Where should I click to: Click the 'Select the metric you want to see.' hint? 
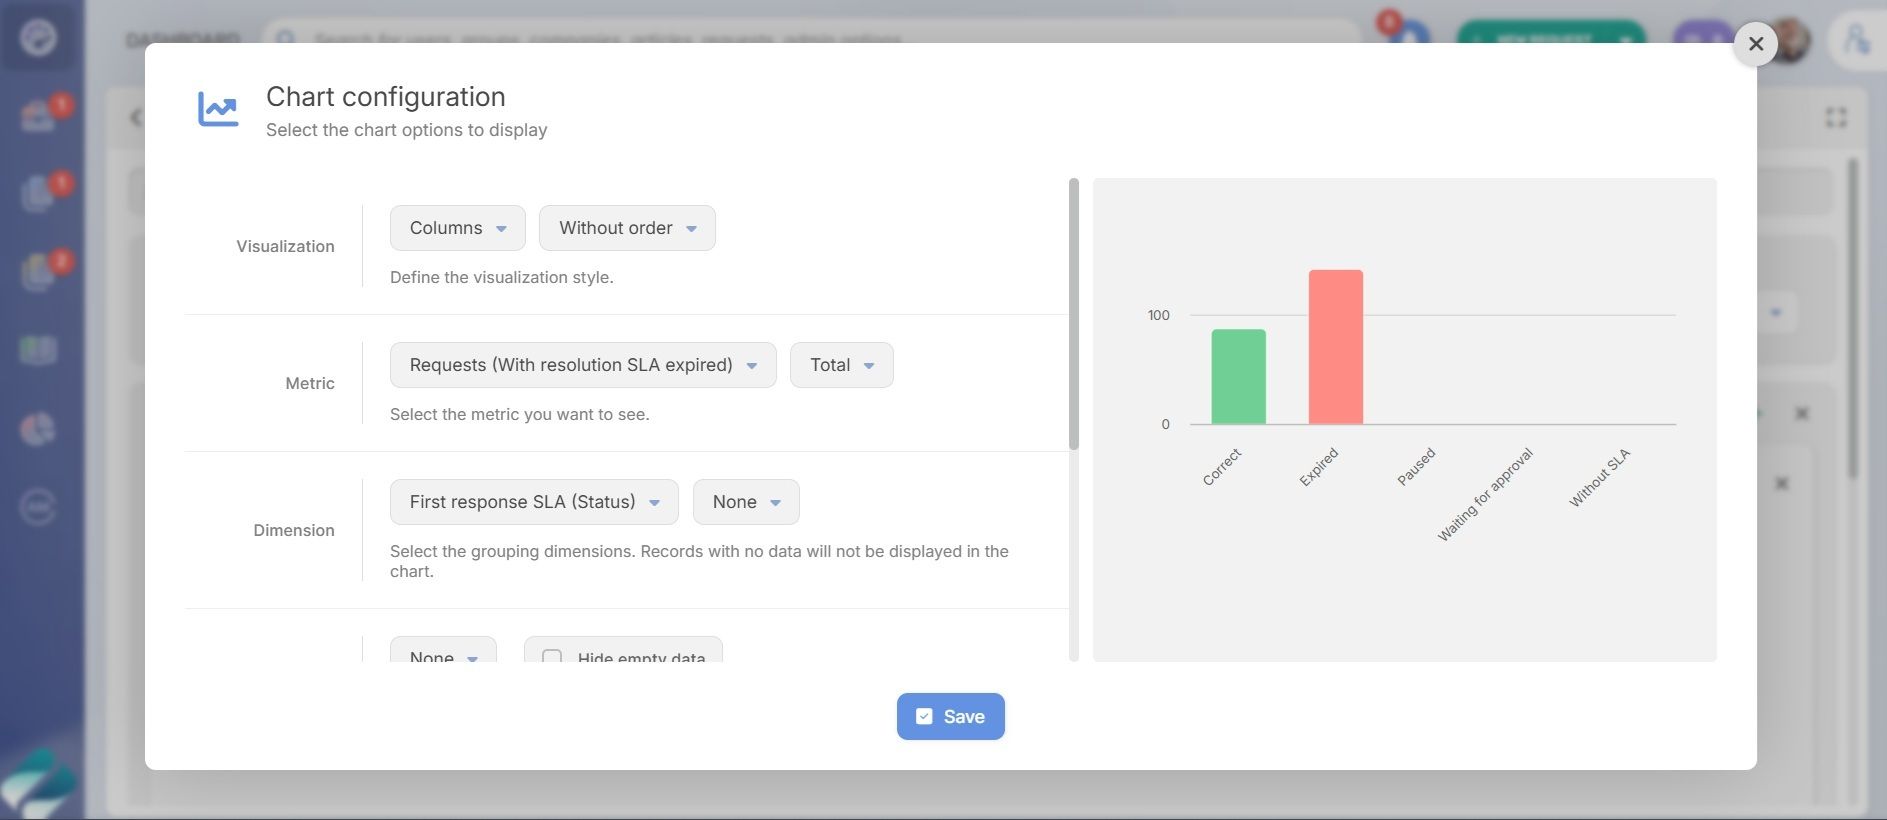520,414
